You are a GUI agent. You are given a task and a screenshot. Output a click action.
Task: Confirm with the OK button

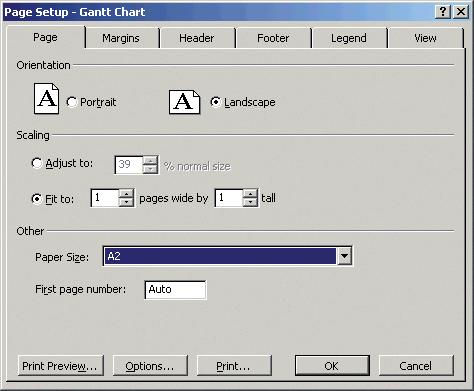tap(332, 366)
